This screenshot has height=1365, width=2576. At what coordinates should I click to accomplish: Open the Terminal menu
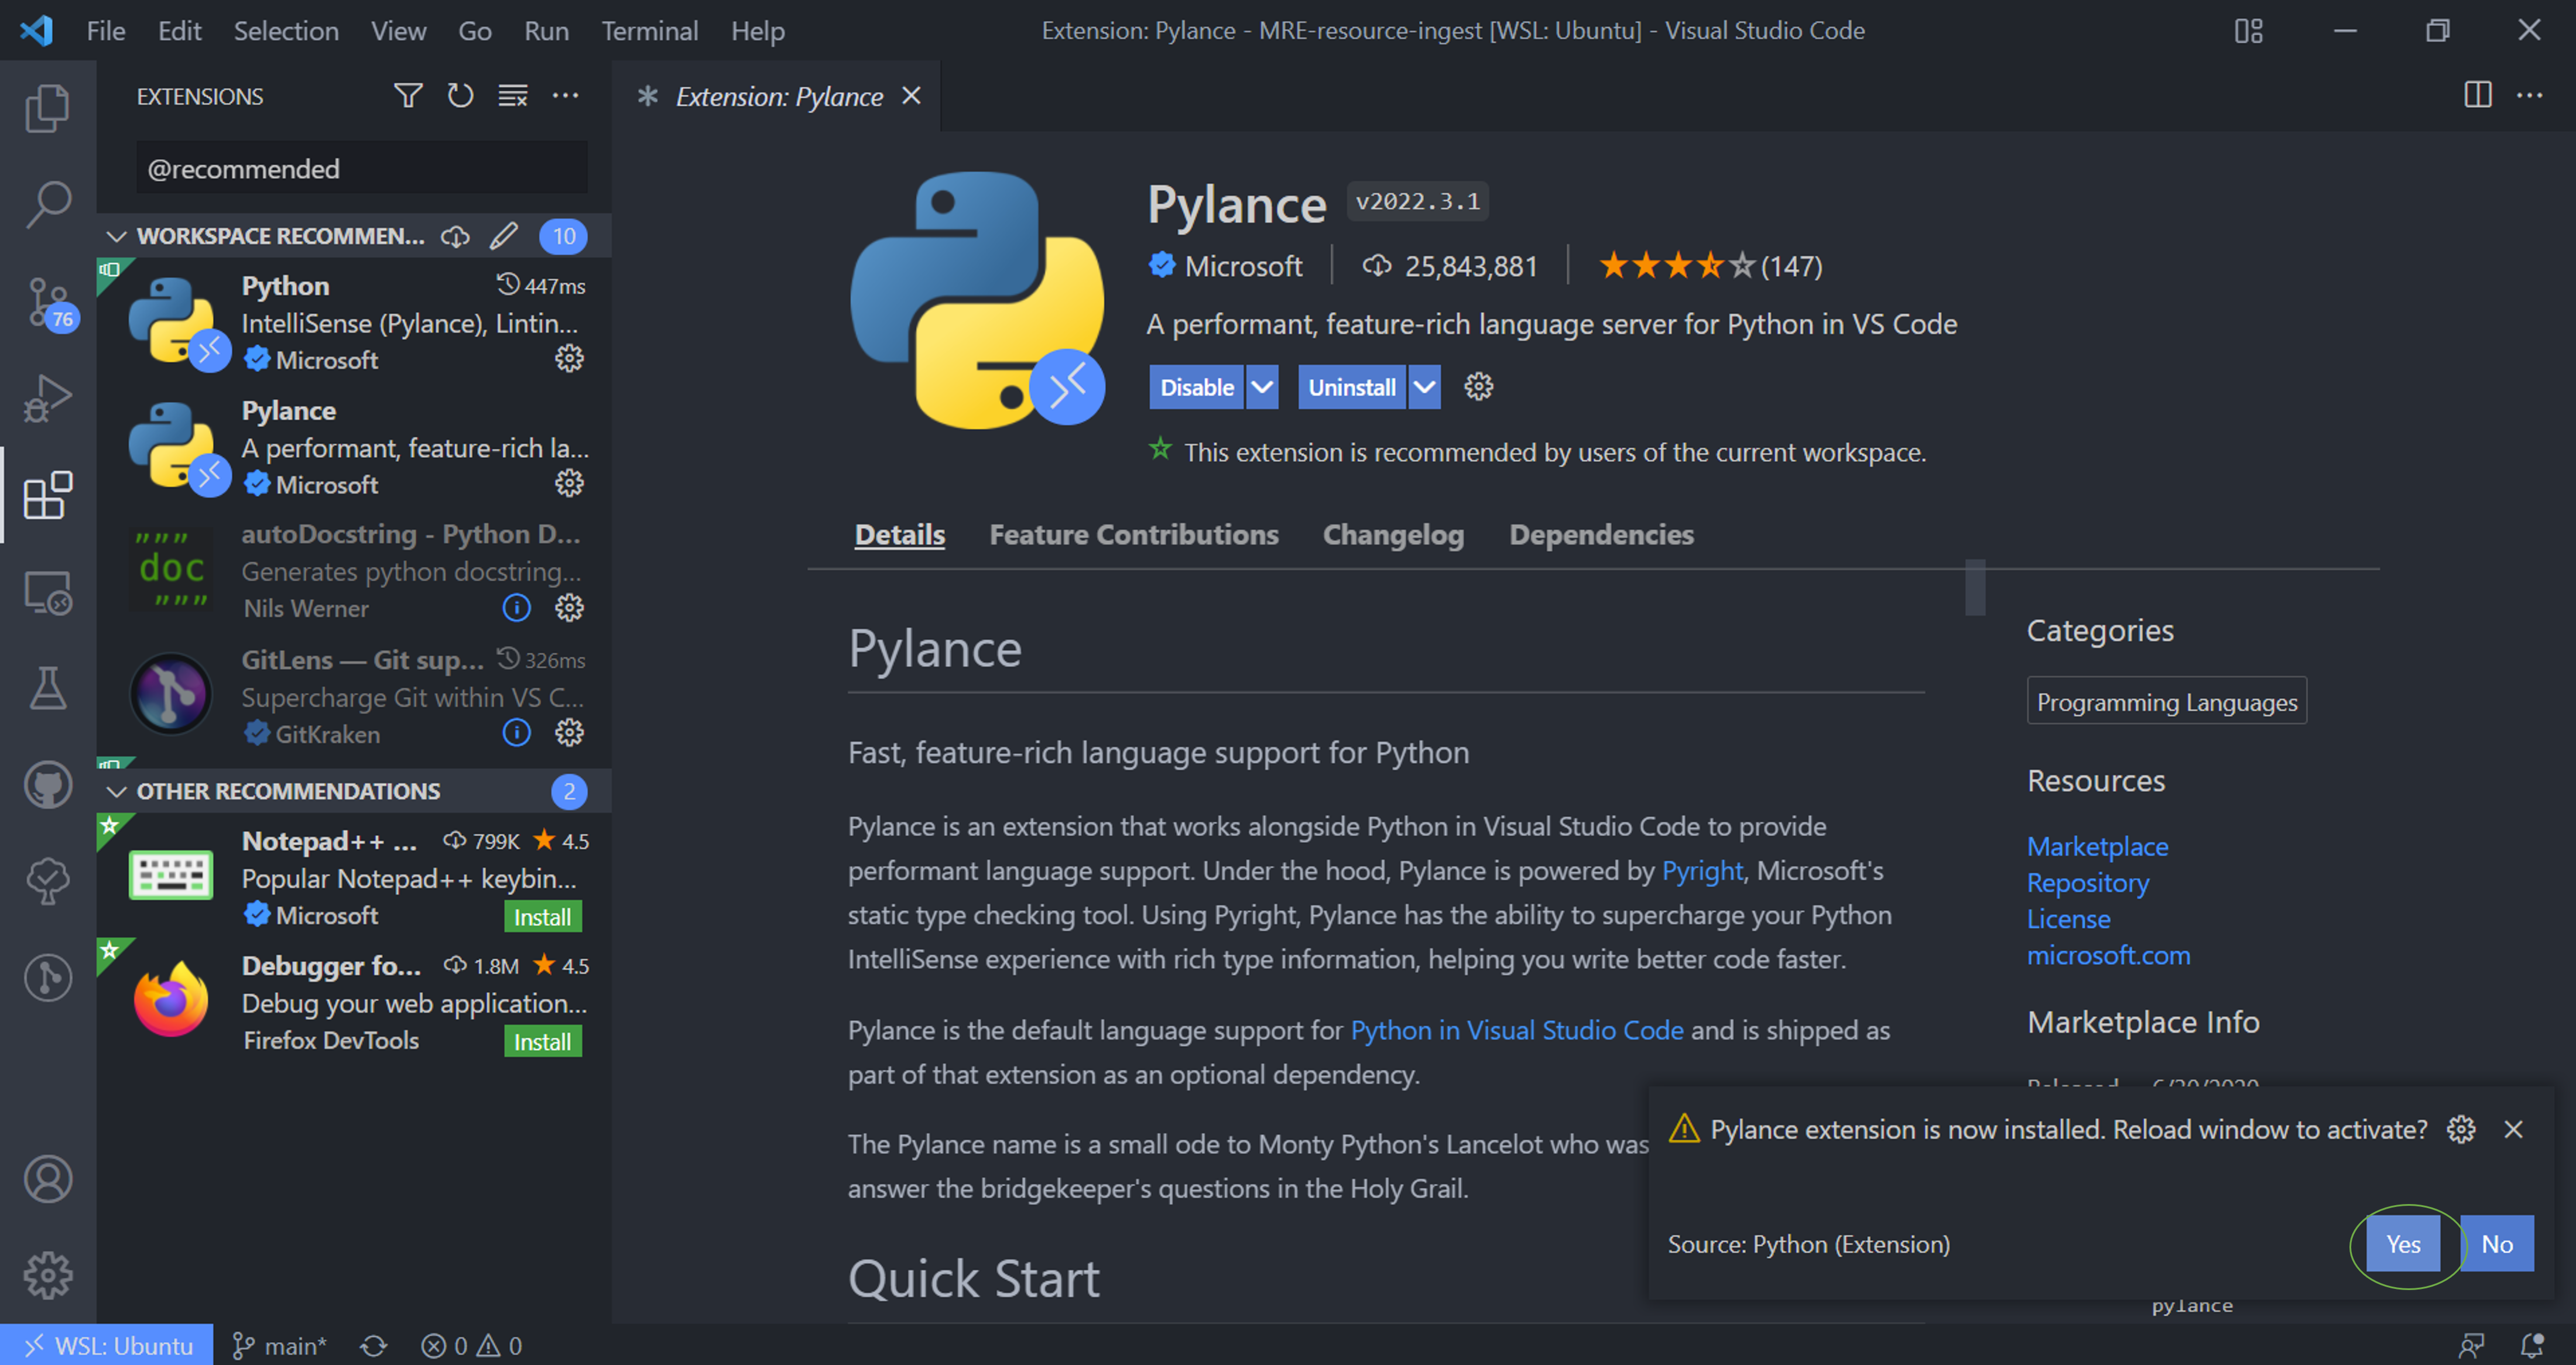649,31
